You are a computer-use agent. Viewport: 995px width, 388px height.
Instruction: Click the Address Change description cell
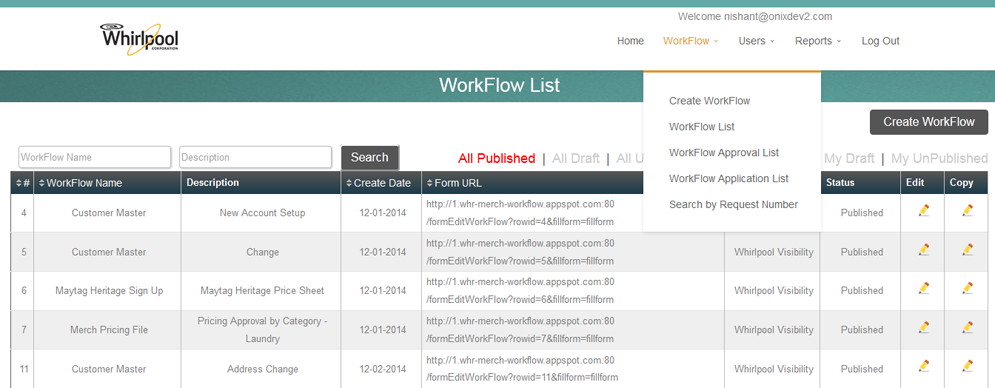pos(262,369)
